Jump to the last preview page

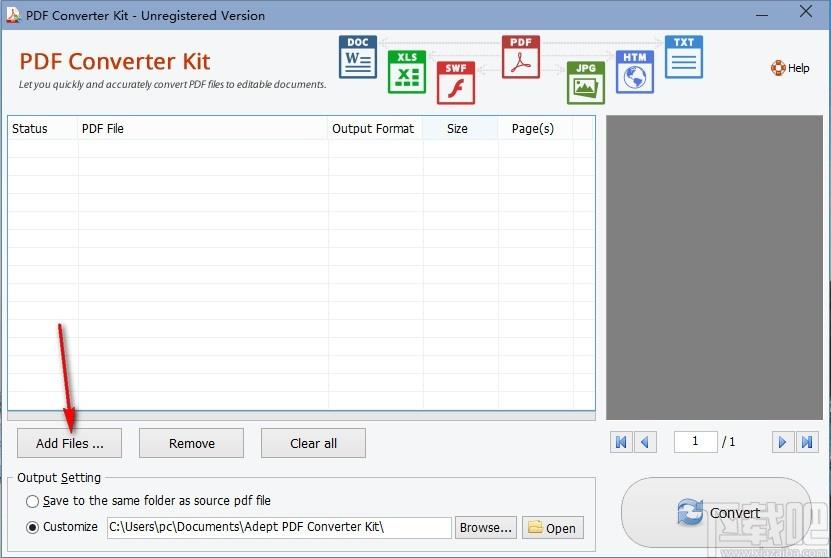[x=807, y=442]
